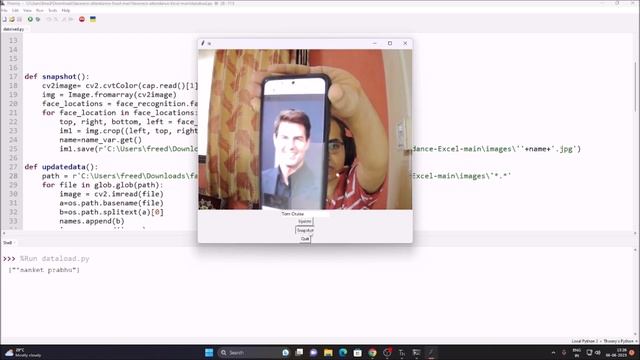Open Google Chrome from taskbar
This screenshot has width=640, height=360.
372,353
